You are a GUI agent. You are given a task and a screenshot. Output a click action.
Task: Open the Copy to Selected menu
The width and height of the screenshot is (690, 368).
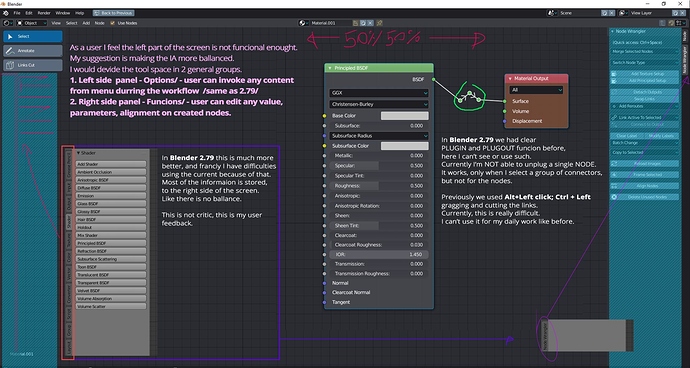click(x=645, y=152)
